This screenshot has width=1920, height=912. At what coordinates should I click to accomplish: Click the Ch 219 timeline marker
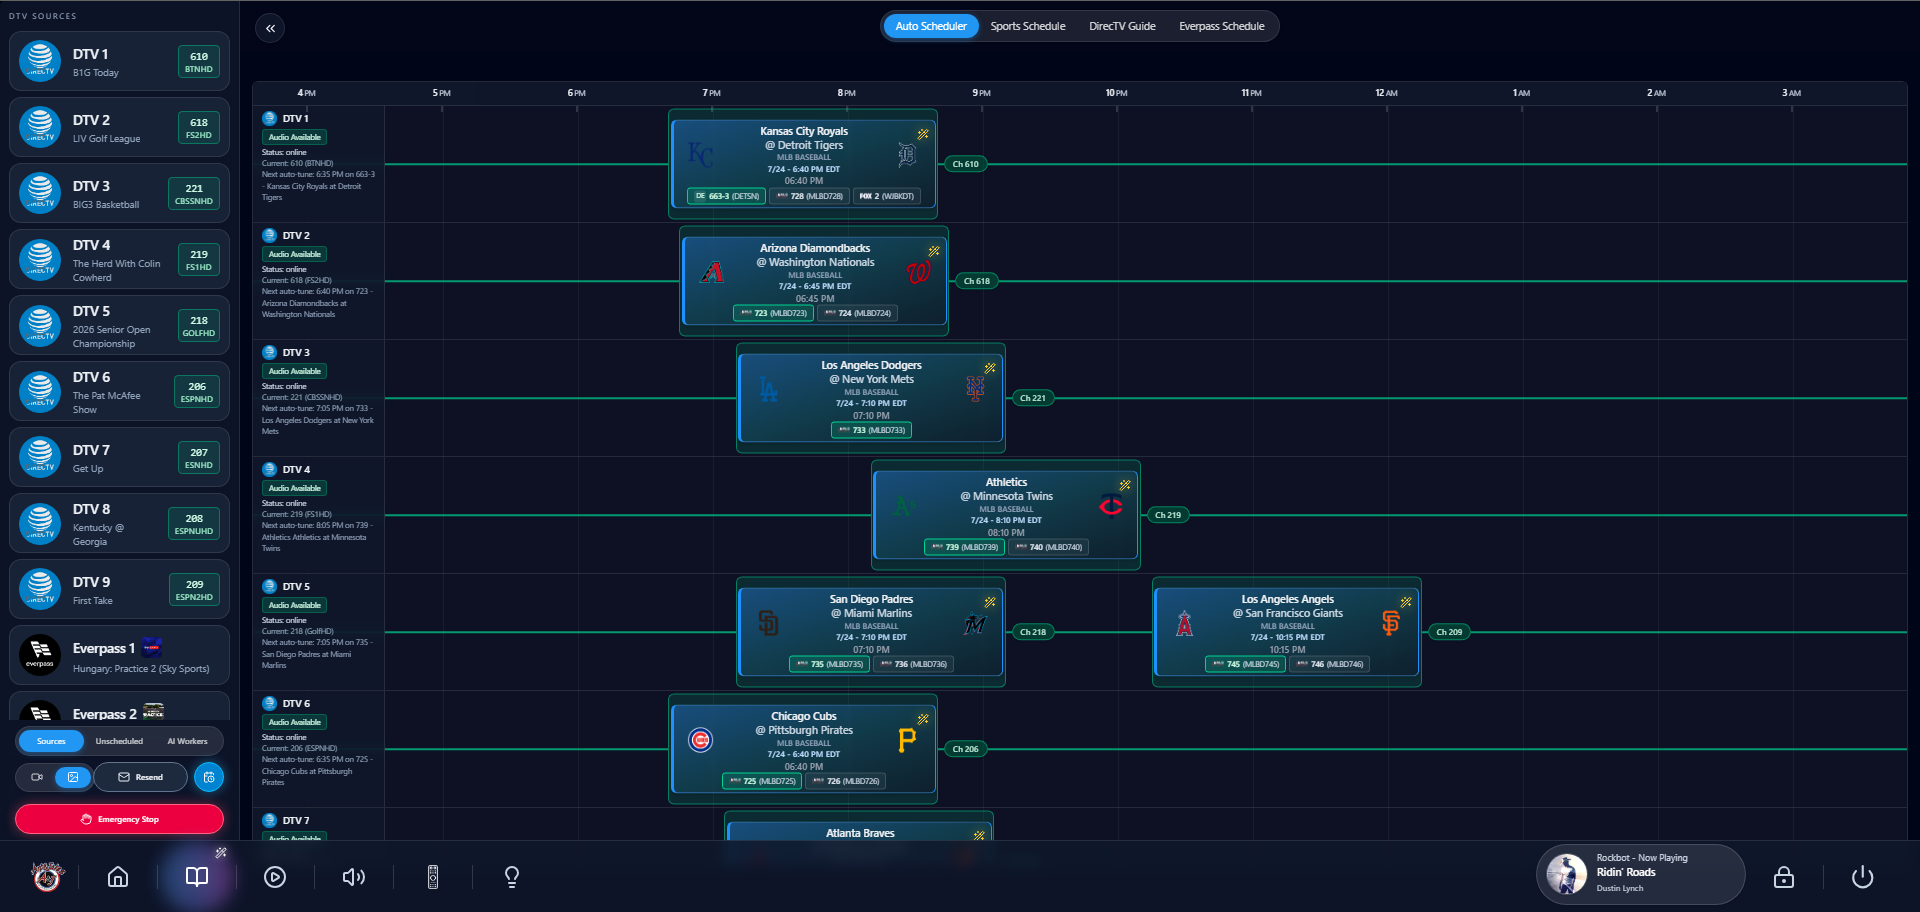coord(1167,515)
